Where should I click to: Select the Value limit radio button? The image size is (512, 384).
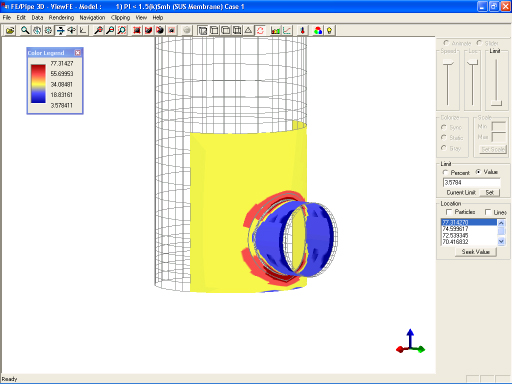click(478, 172)
